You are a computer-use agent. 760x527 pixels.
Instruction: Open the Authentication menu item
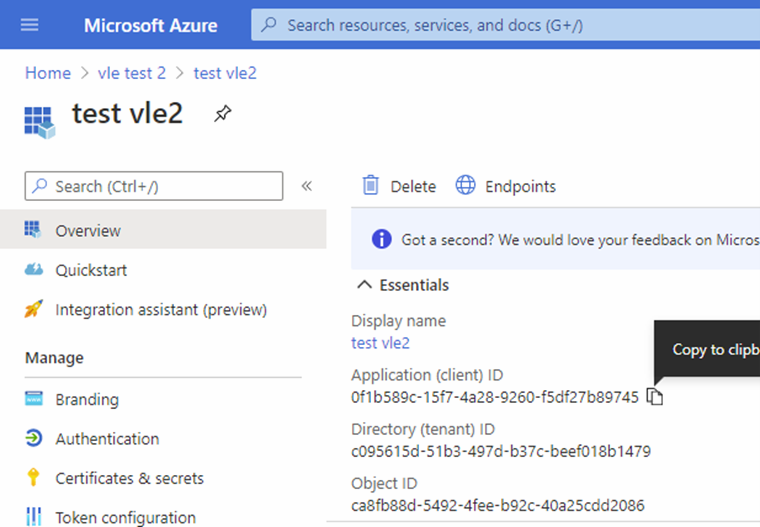tap(107, 439)
